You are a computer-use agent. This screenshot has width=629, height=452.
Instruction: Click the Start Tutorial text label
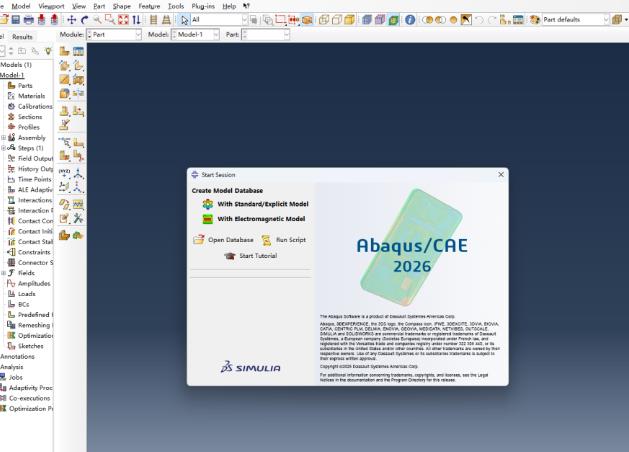tap(258, 256)
